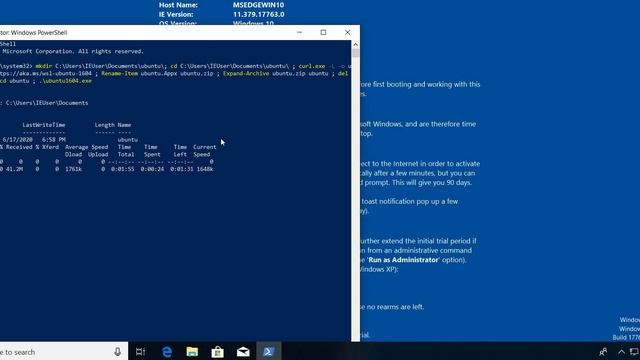Launch Microsoft Edge from the taskbar
Image resolution: width=640 pixels, height=360 pixels.
[x=167, y=351]
